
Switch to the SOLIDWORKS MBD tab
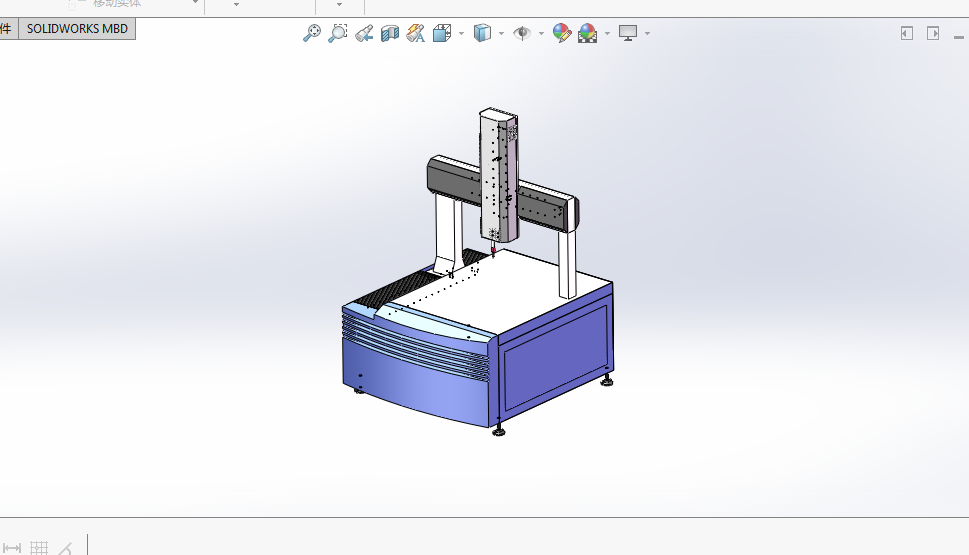(77, 28)
